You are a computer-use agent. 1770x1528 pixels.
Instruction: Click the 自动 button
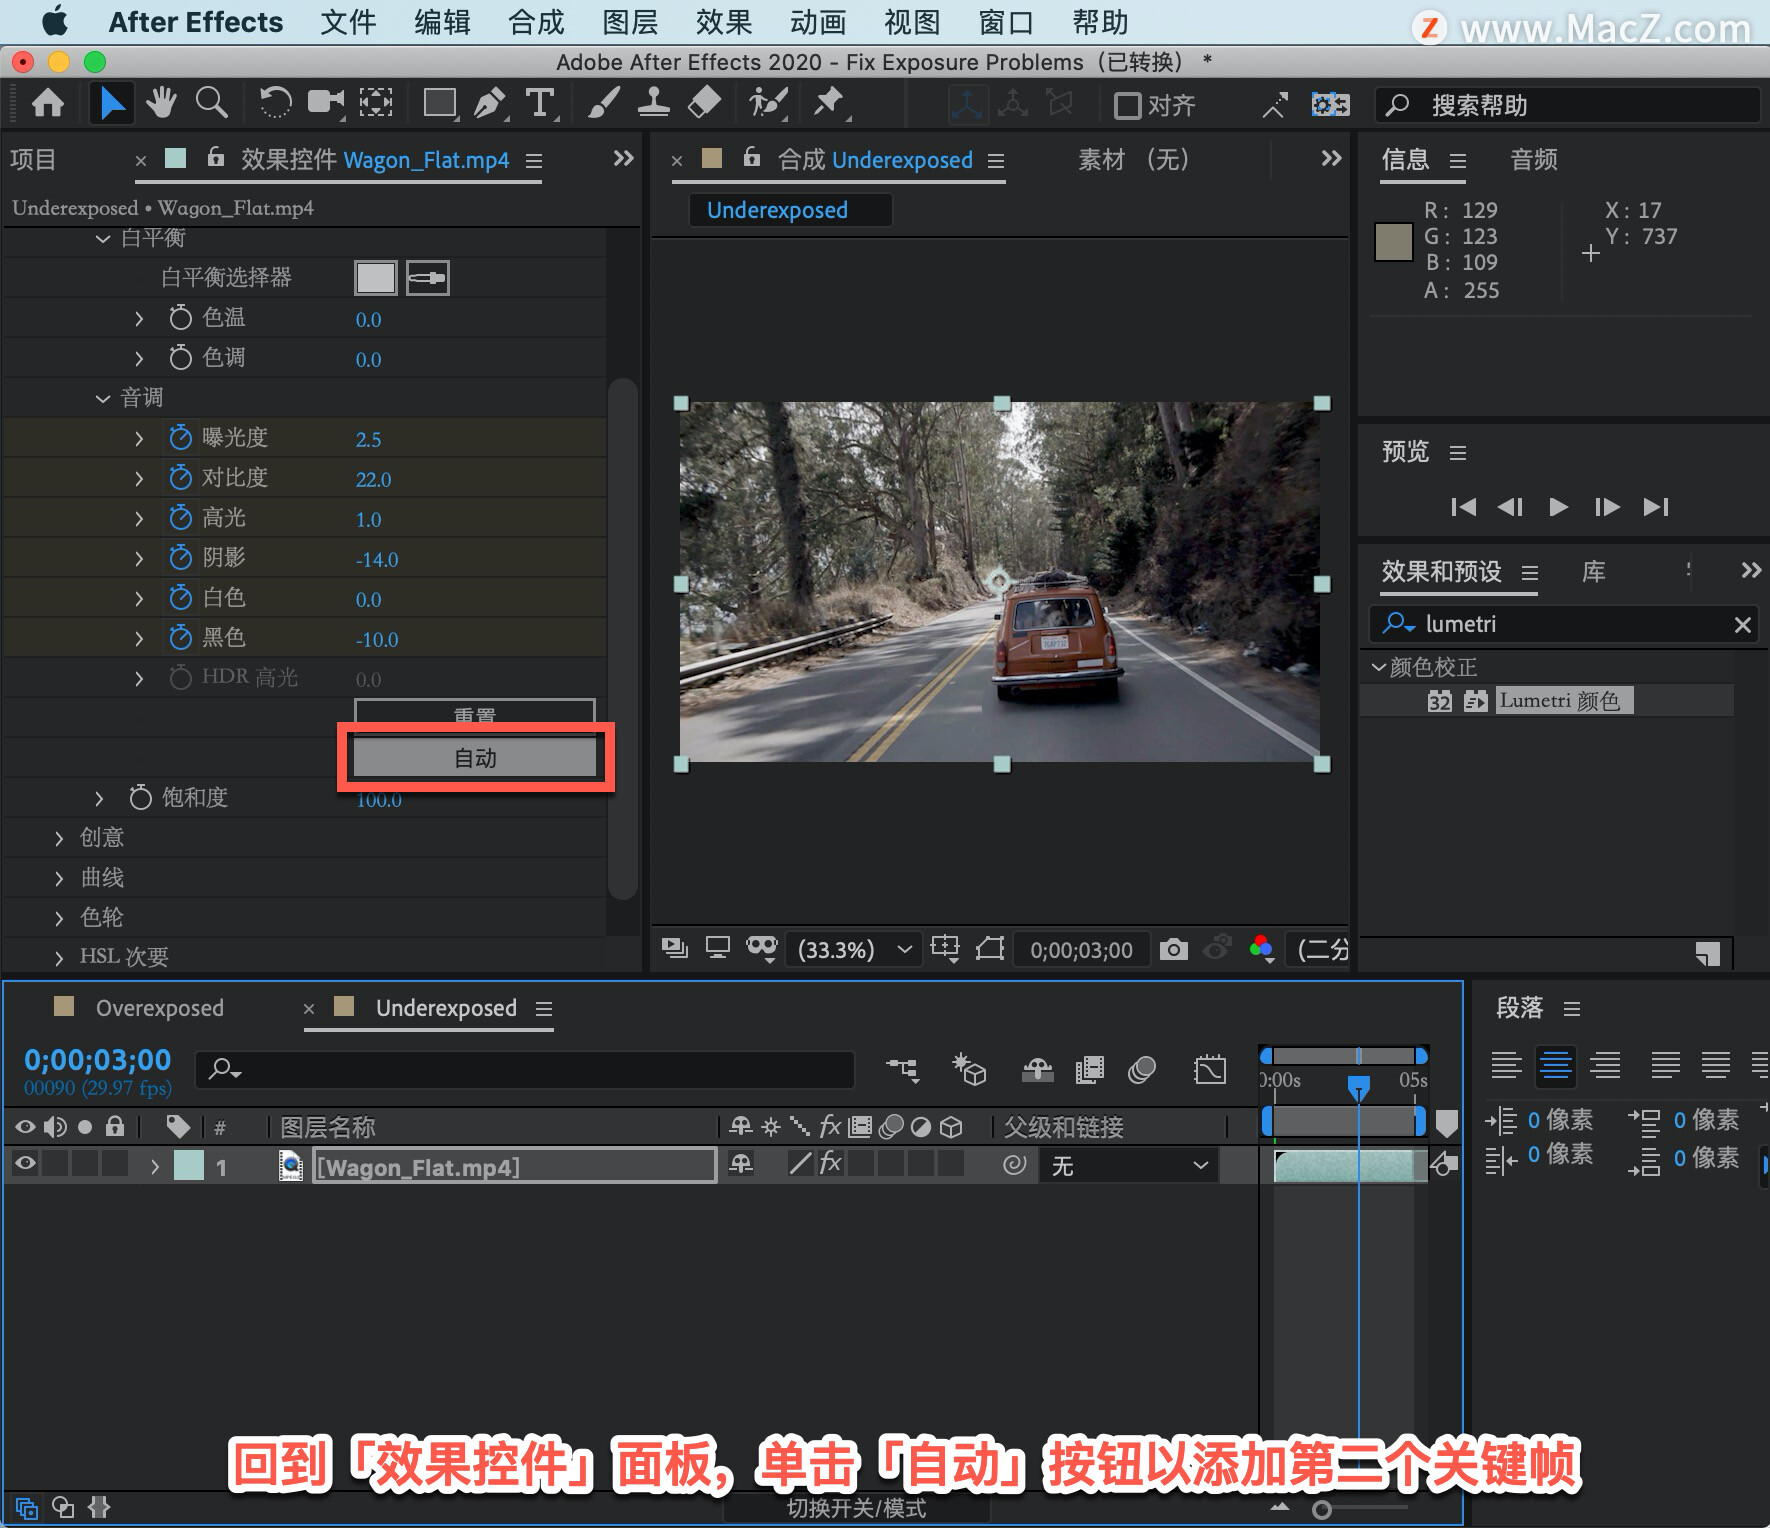pyautogui.click(x=475, y=758)
